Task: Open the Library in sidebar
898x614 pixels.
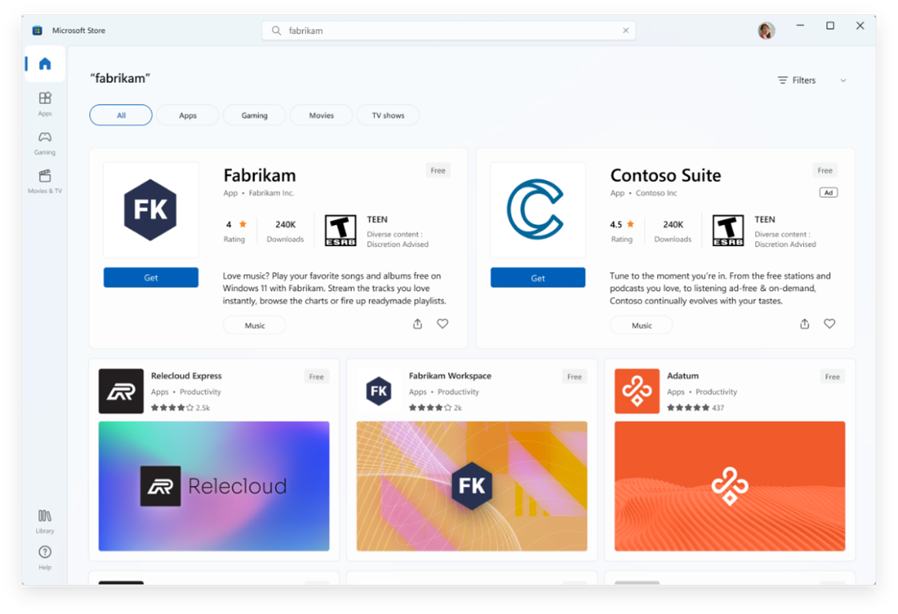Action: point(45,521)
